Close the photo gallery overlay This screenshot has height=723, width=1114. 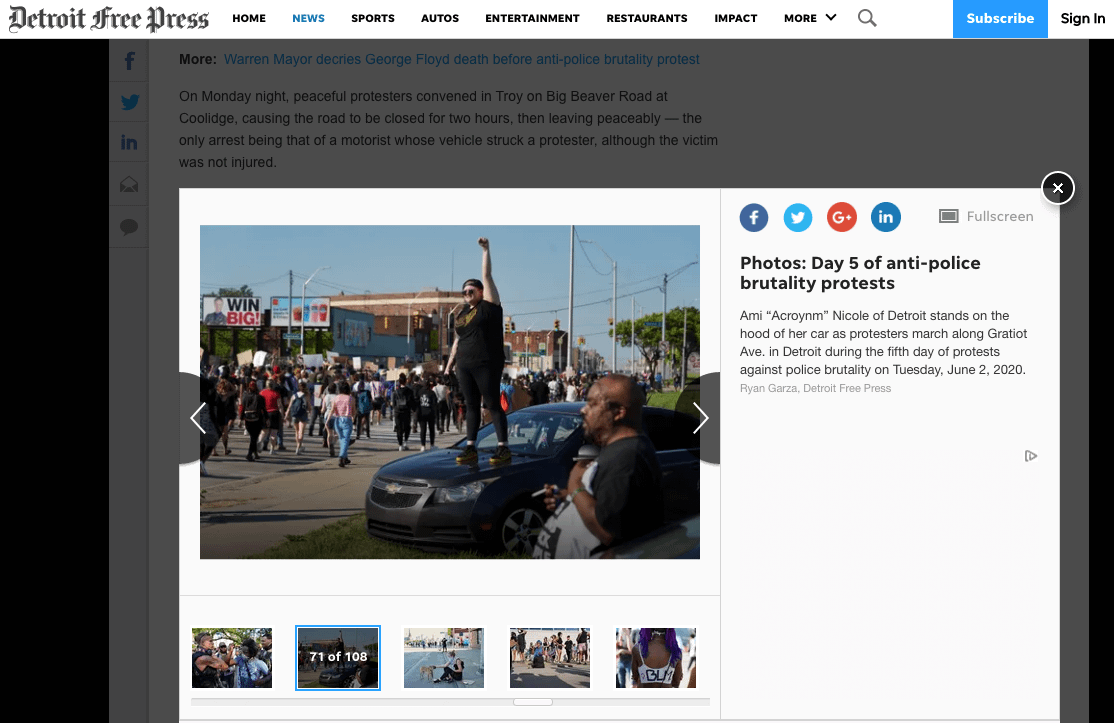click(x=1057, y=188)
